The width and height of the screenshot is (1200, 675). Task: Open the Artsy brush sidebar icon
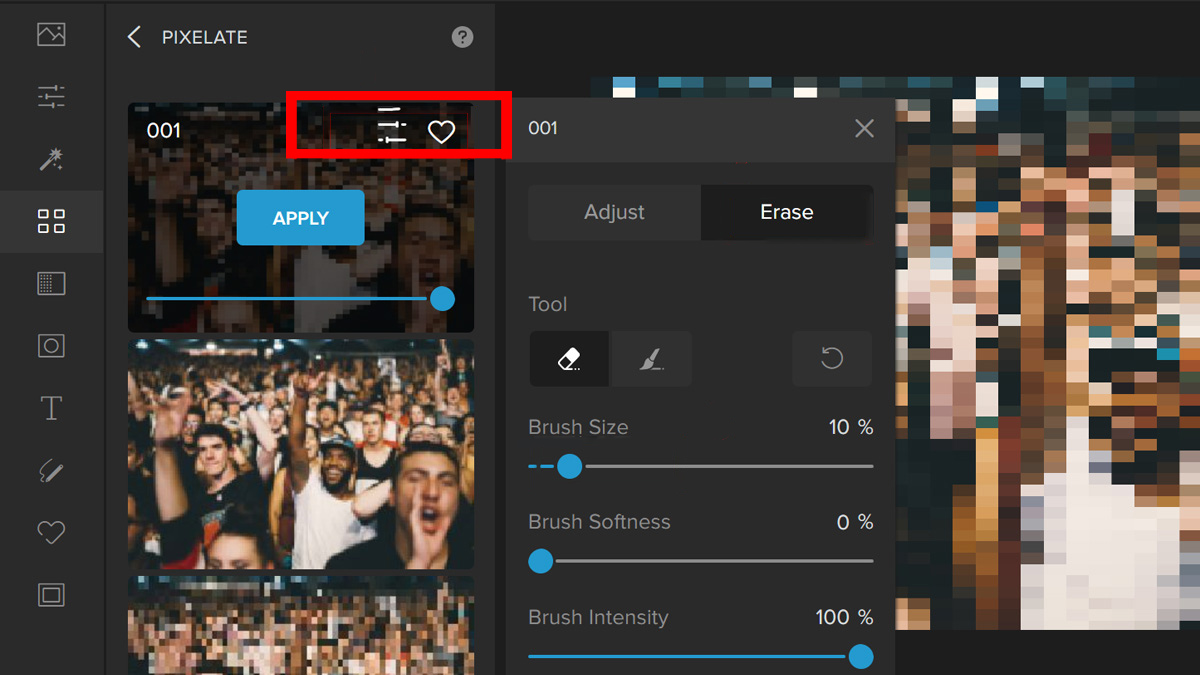[x=51, y=471]
